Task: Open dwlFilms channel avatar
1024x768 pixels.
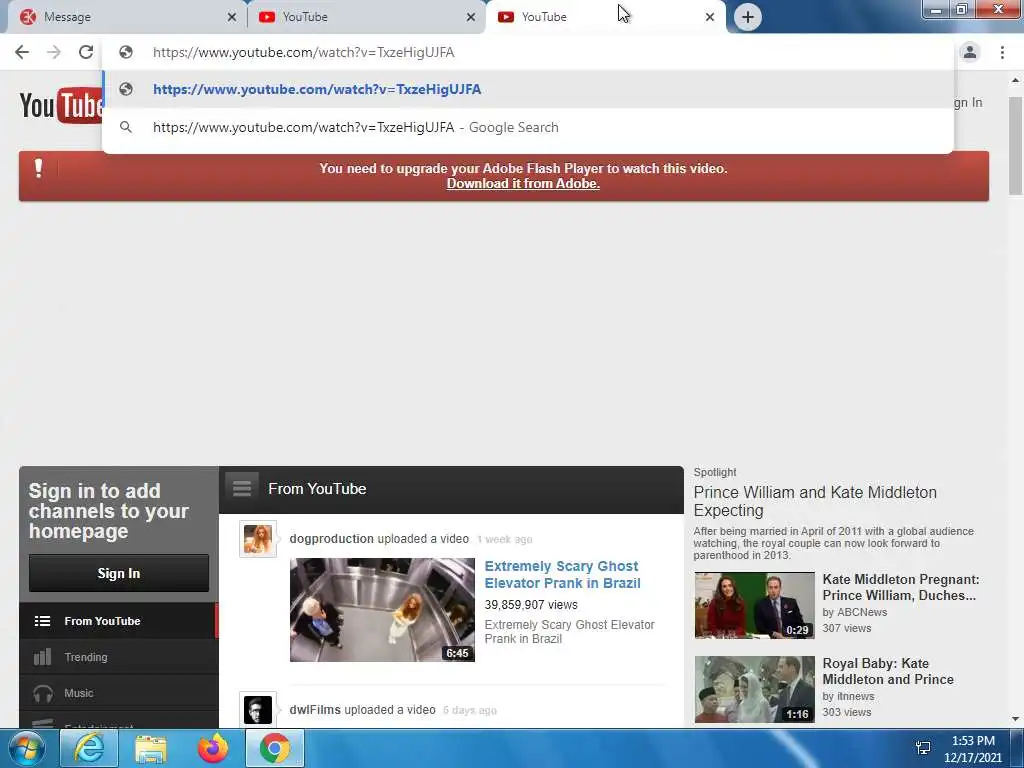Action: [258, 710]
